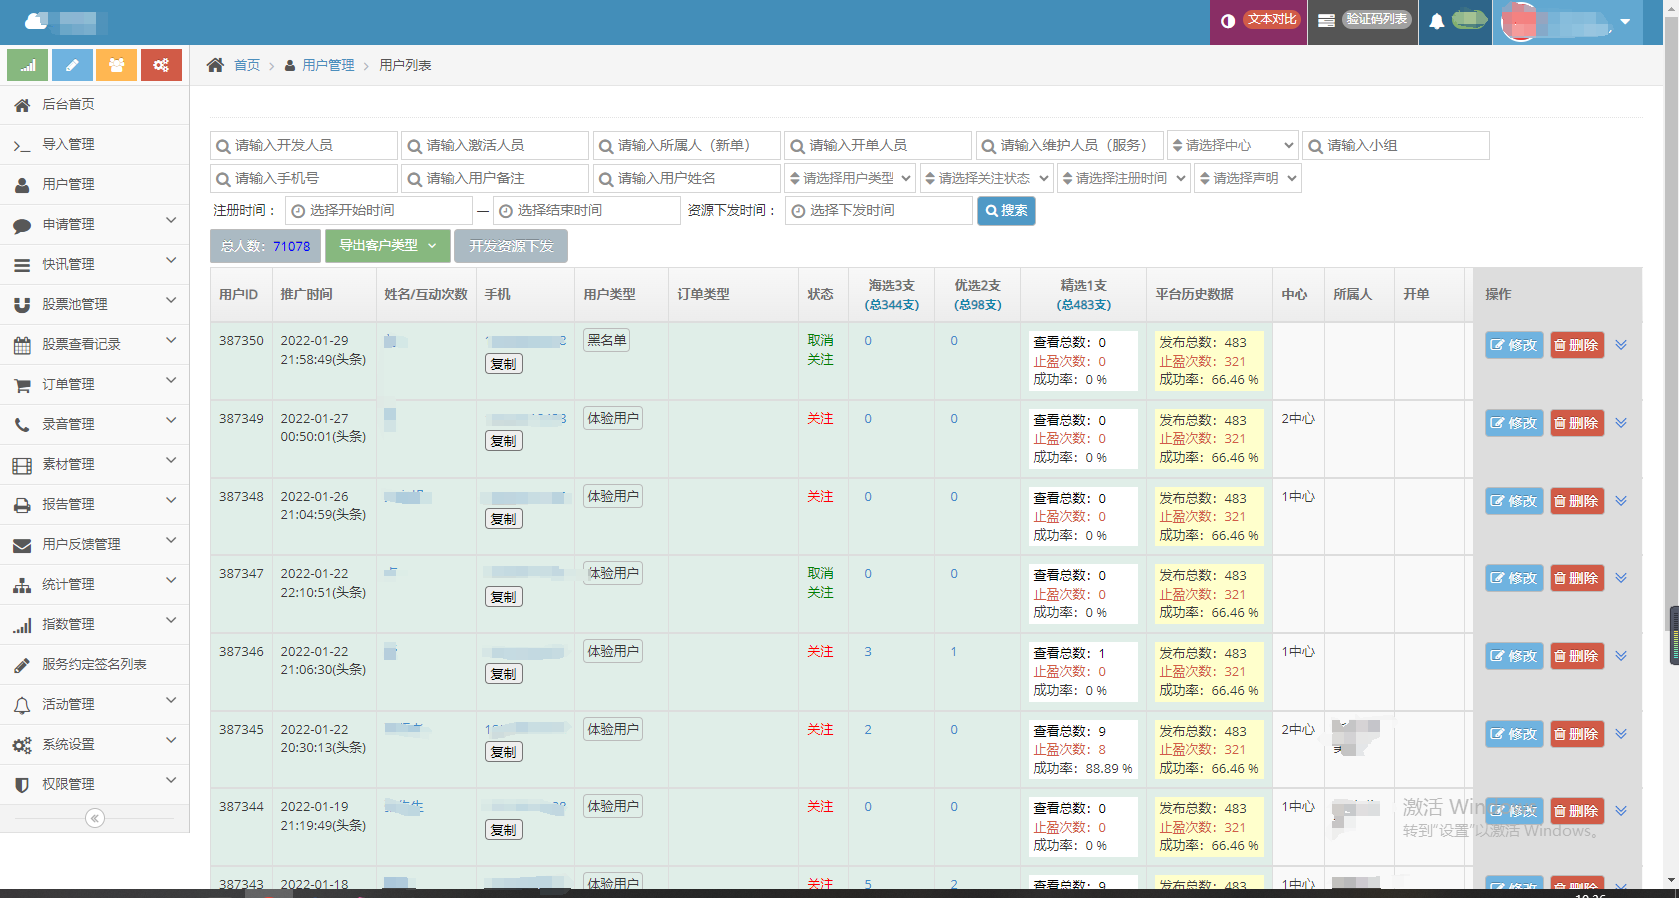Open 导入管理 in sidebar
Screen dimensions: 1679x898
coord(94,144)
